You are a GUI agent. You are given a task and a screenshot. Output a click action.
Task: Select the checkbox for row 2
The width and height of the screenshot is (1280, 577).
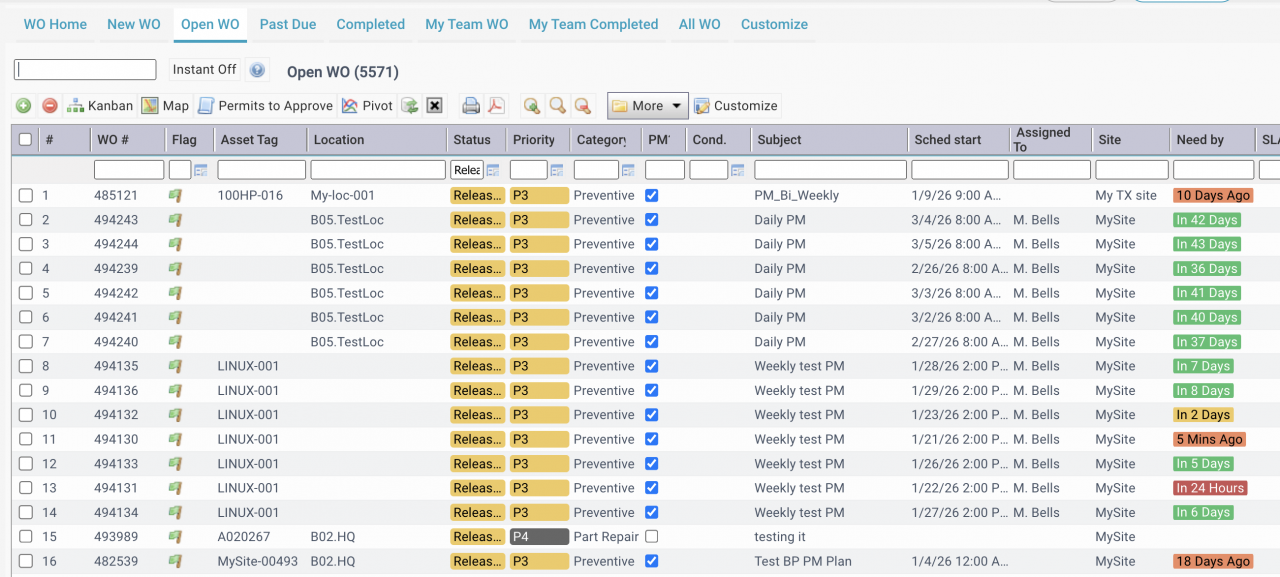(26, 220)
